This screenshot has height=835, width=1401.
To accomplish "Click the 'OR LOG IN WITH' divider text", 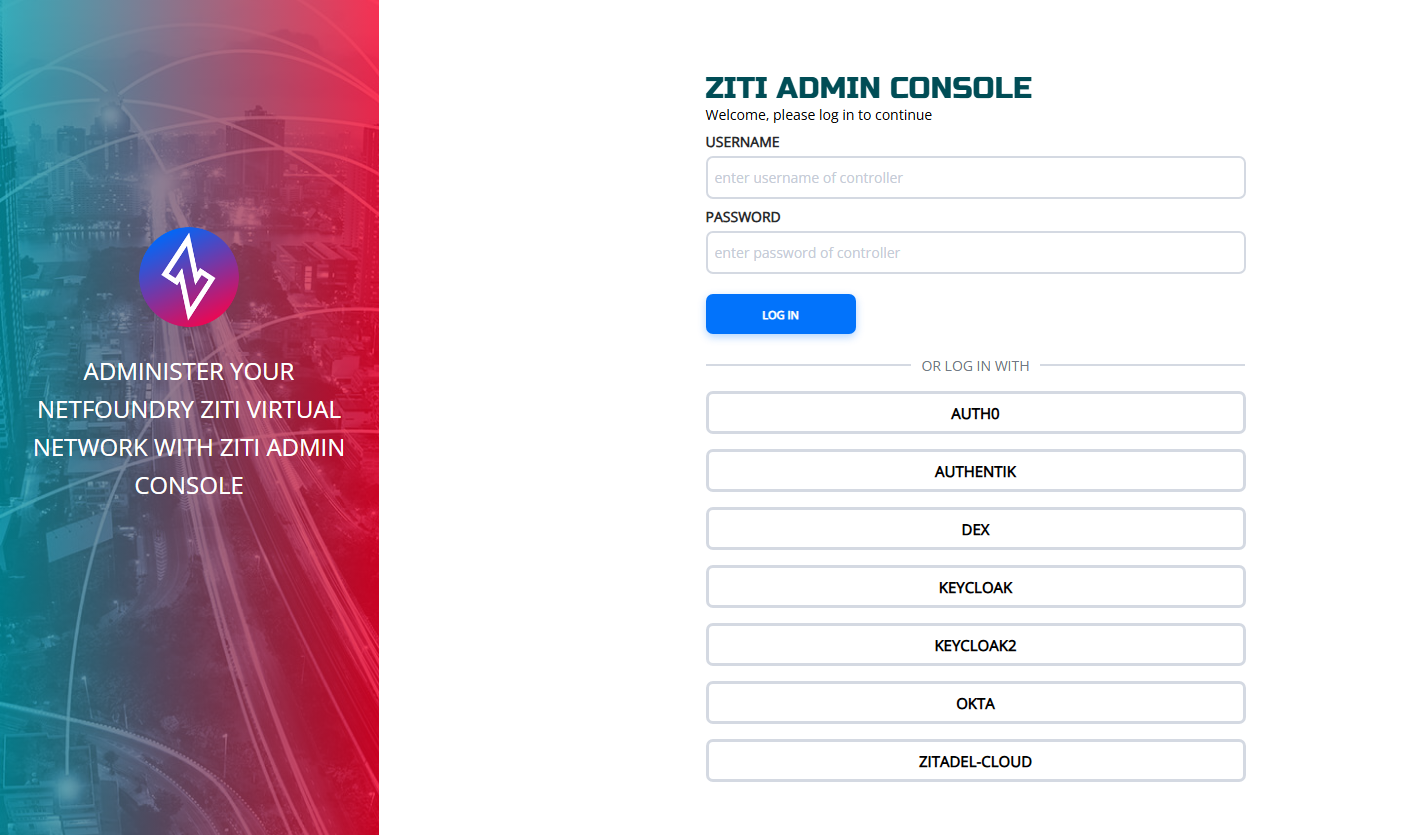I will [975, 366].
